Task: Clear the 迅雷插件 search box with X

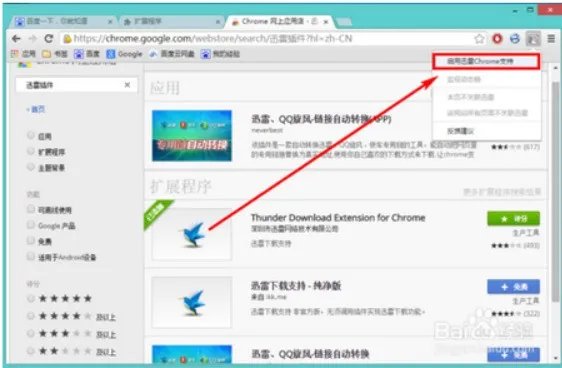Action: coord(127,85)
